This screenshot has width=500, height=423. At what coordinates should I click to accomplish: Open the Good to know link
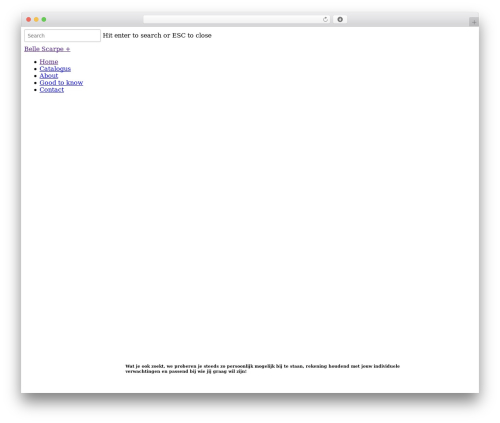pos(61,83)
